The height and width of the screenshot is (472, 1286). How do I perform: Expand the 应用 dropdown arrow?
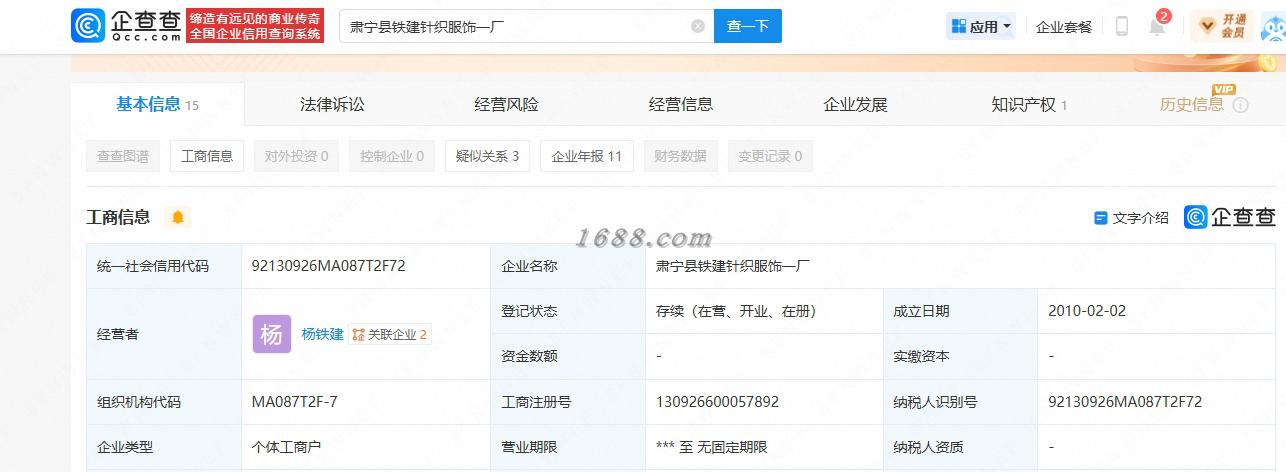click(x=1007, y=26)
